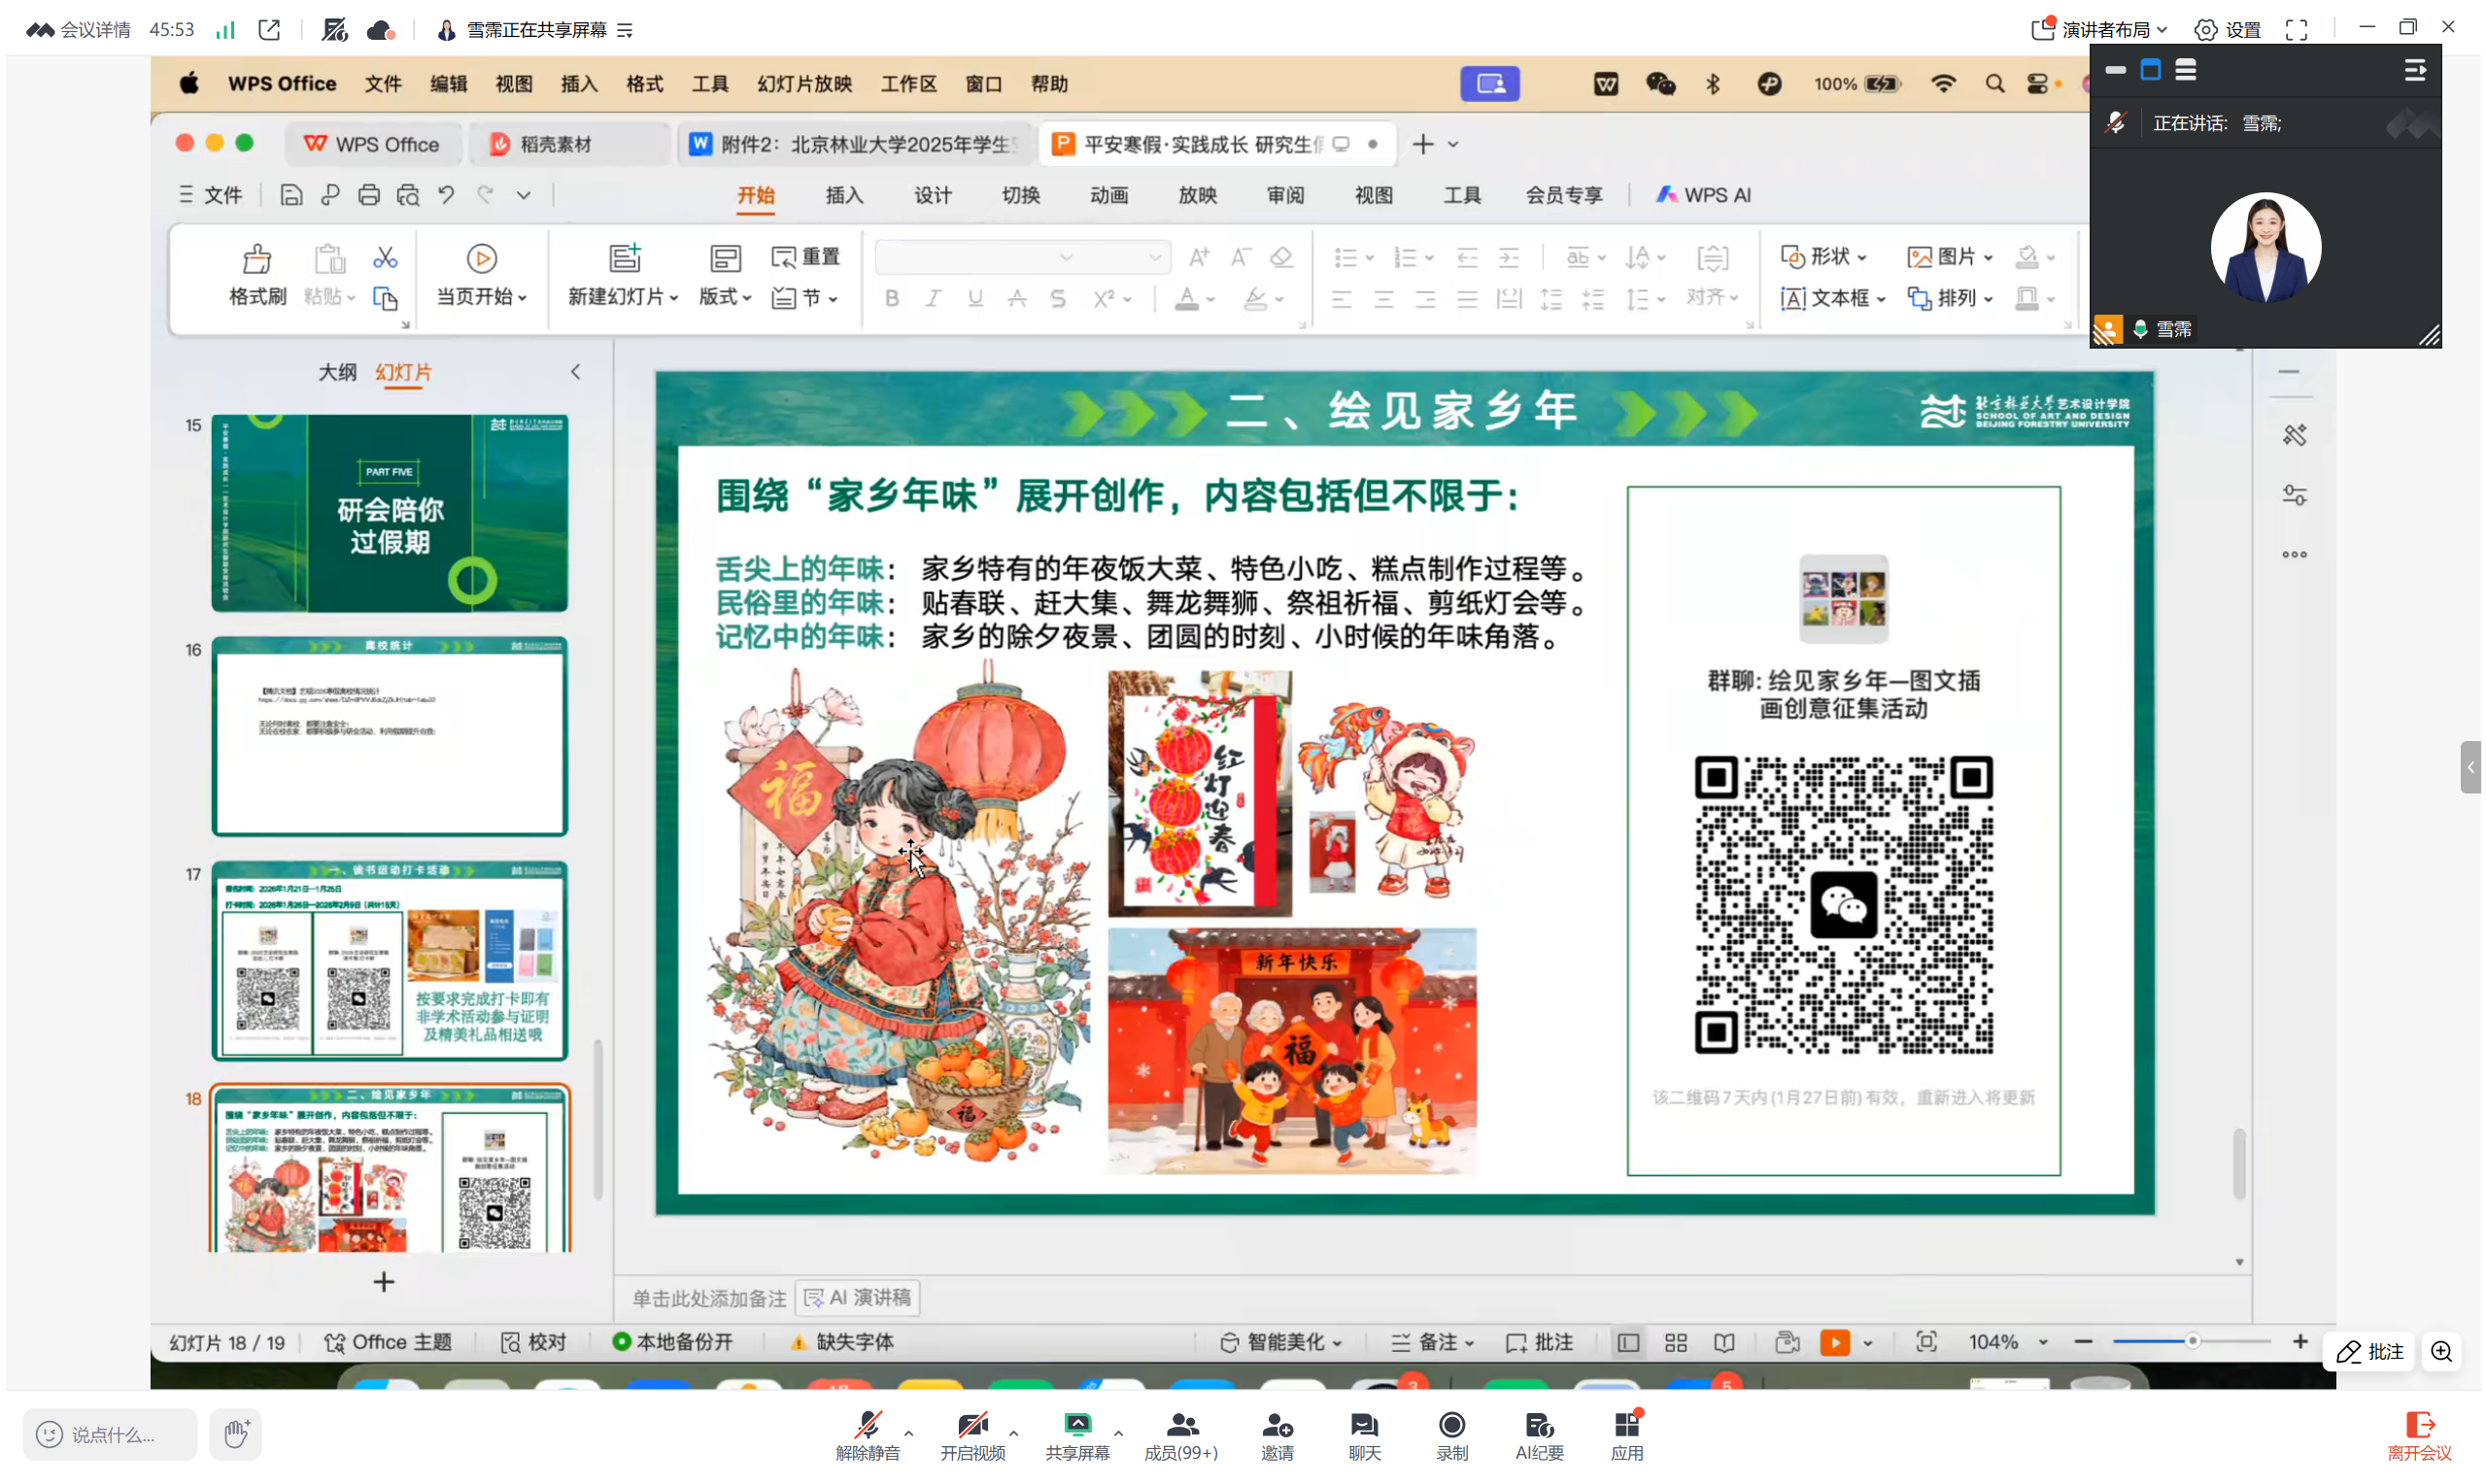Click Smart Beautify (智能美化) button
Screen dimensions: 2486x1484
[x=1281, y=1343]
